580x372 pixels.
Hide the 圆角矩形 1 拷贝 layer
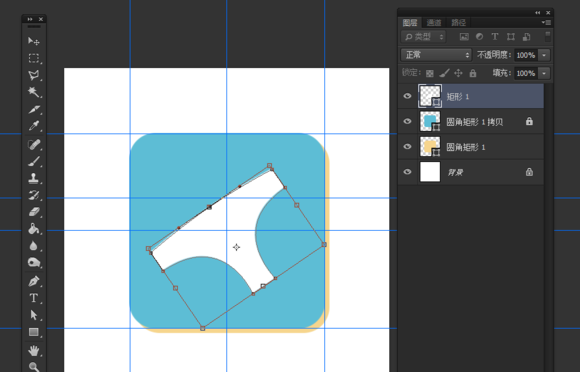pyautogui.click(x=407, y=121)
